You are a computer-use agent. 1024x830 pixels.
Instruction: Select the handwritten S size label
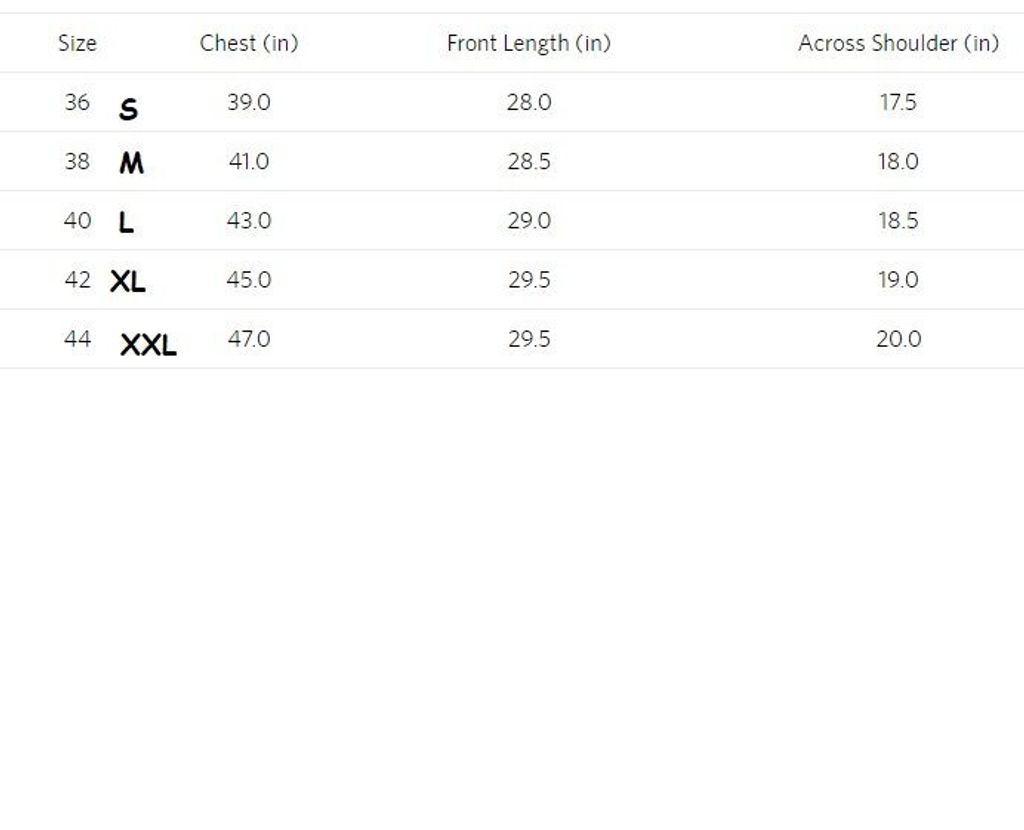point(128,109)
